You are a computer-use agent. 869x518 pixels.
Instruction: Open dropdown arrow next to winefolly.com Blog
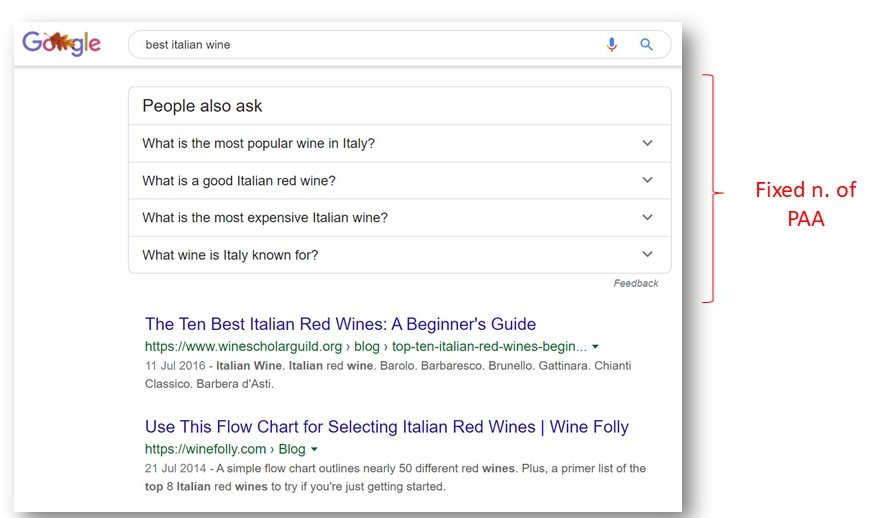pyautogui.click(x=314, y=450)
